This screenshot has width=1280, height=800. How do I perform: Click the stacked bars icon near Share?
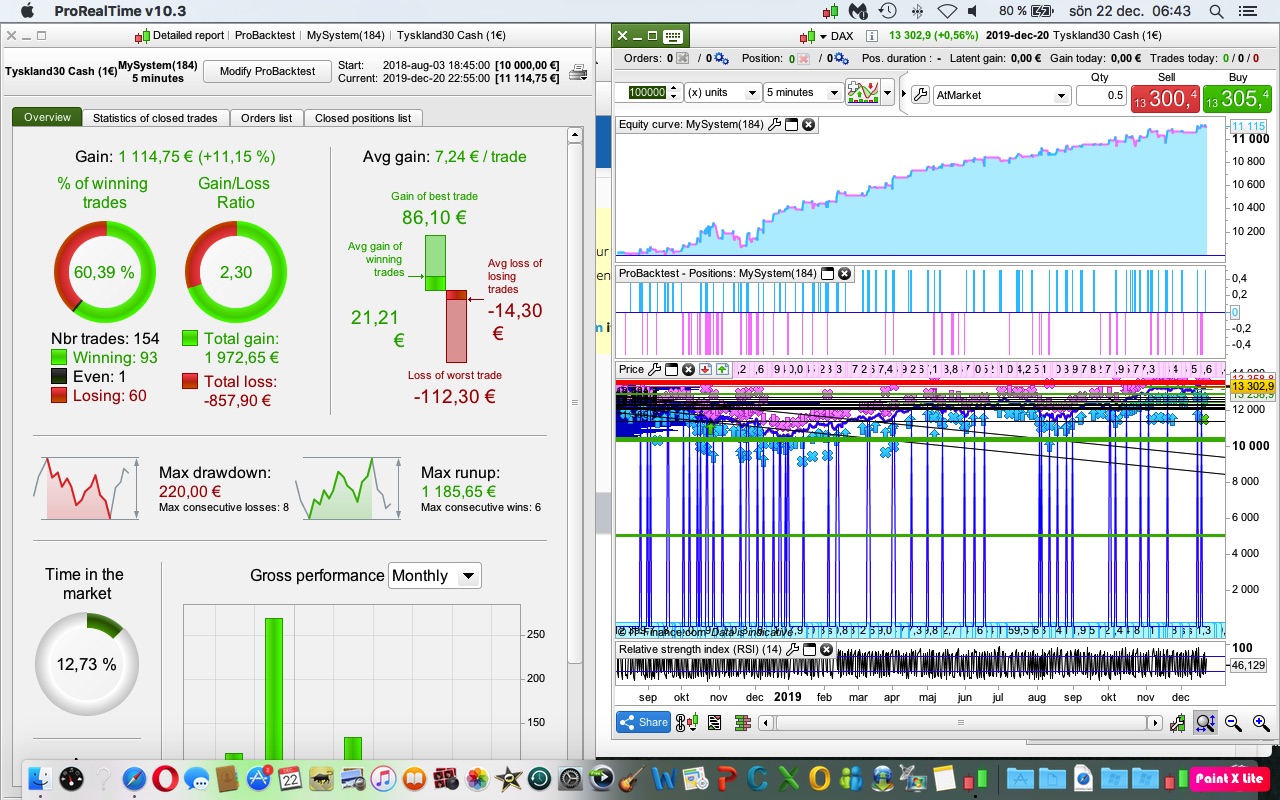click(743, 722)
